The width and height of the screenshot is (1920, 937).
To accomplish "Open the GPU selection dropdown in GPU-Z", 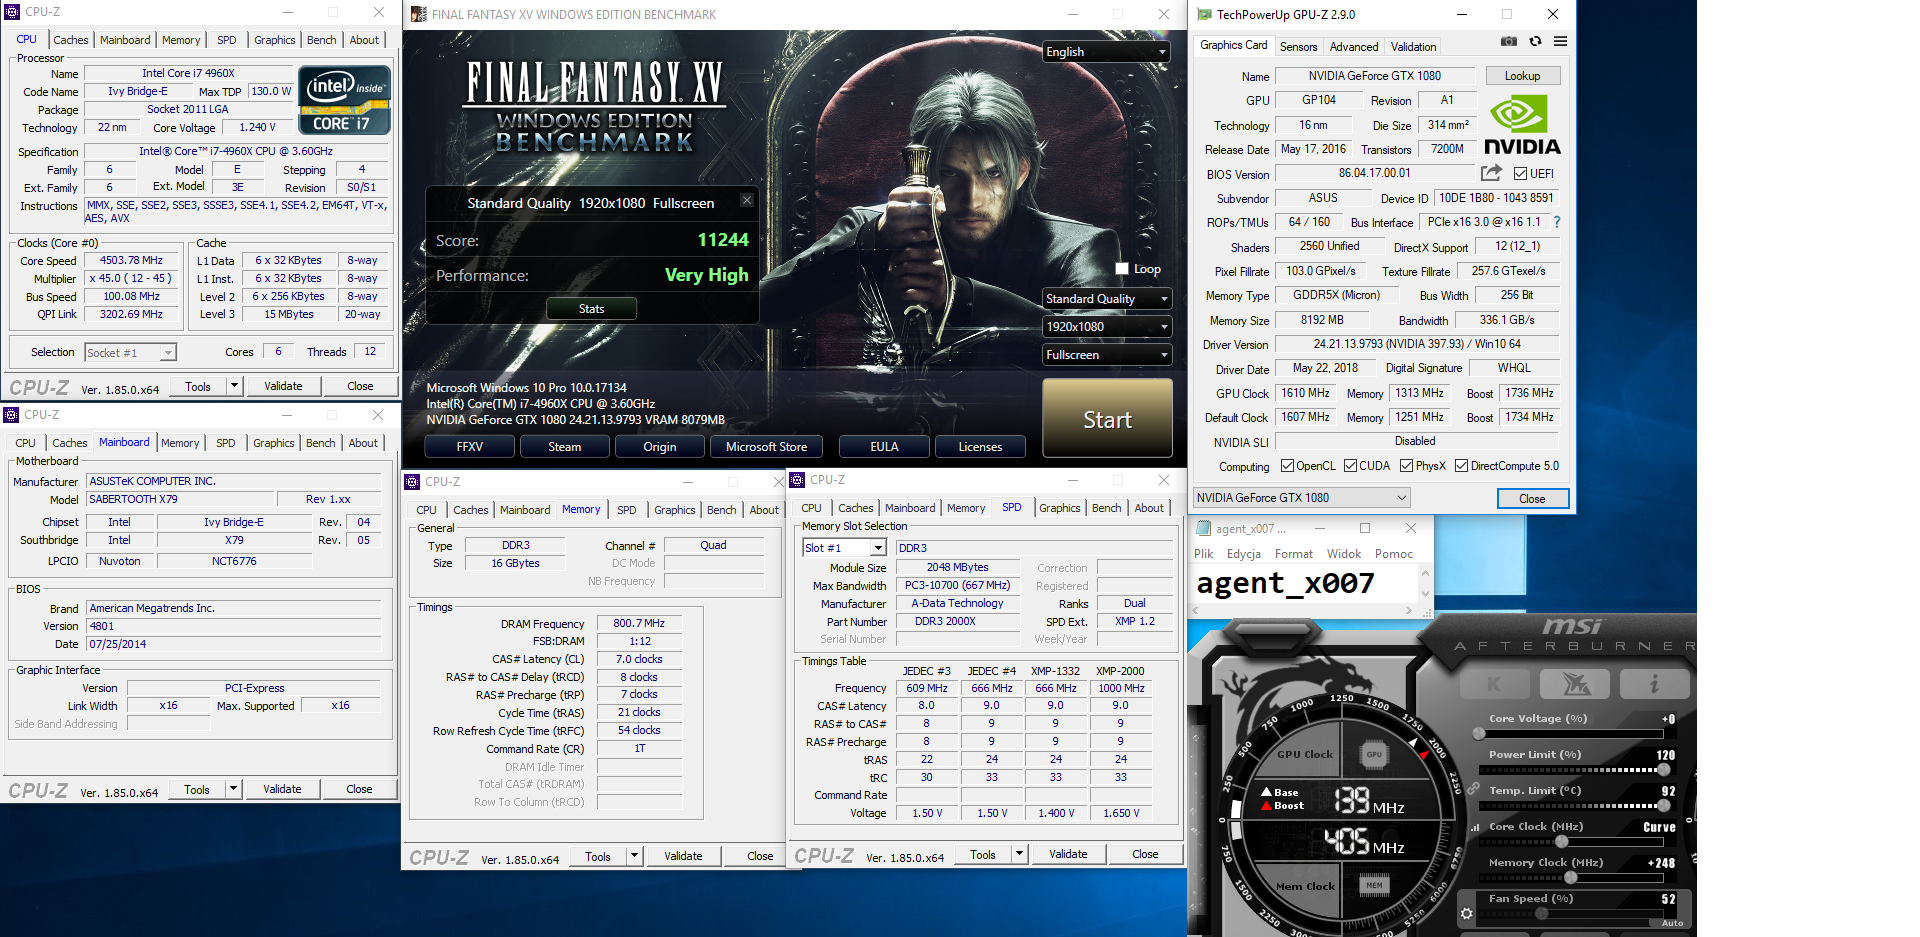I will click(1302, 498).
